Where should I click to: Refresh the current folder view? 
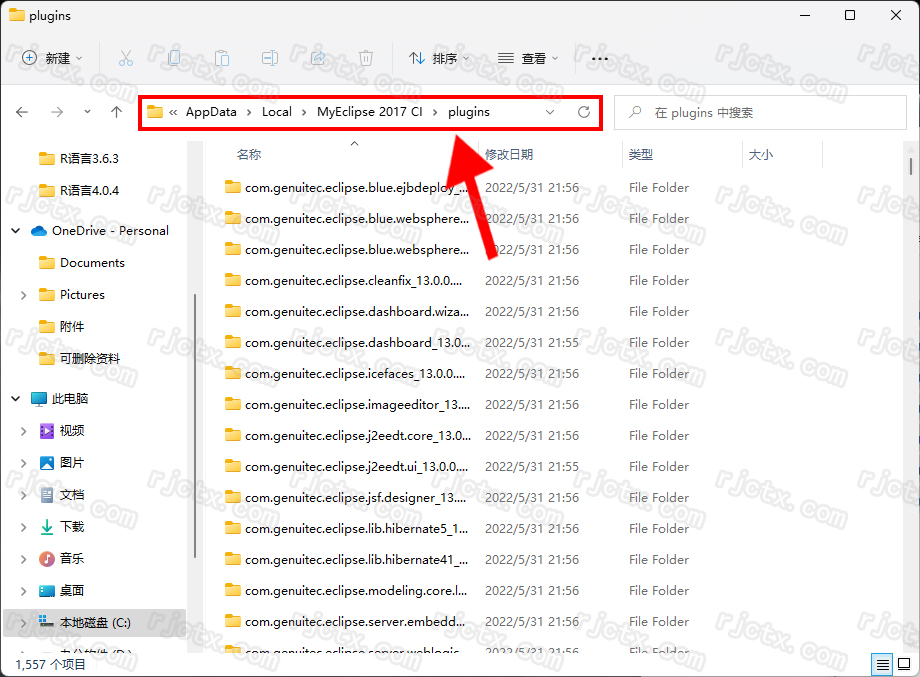[x=584, y=112]
